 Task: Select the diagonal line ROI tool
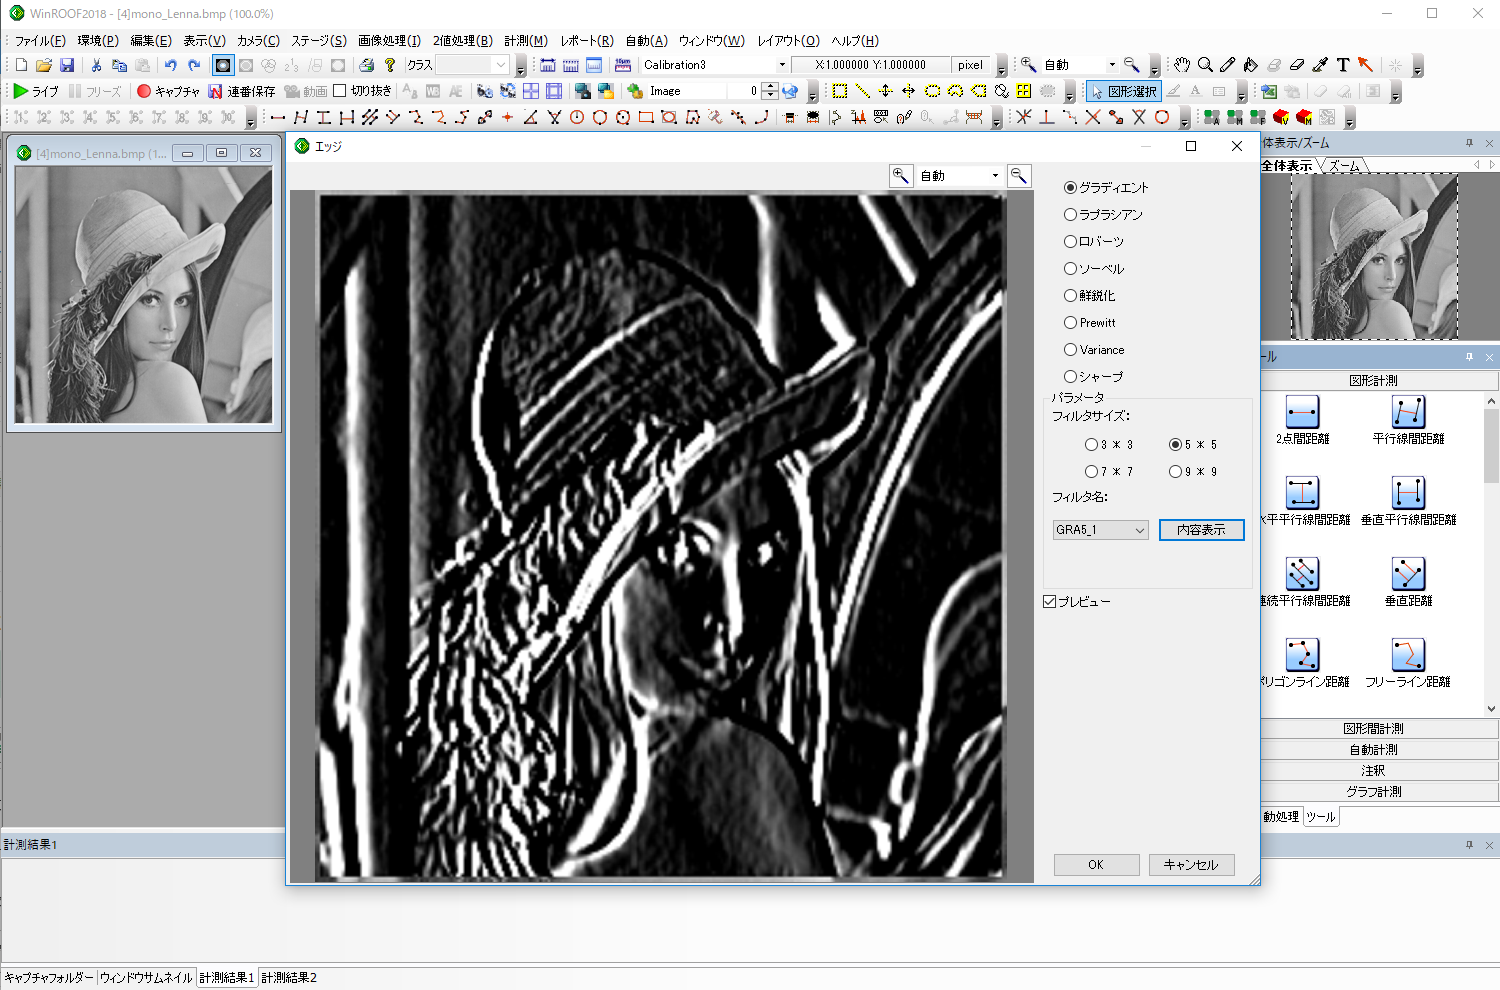[863, 91]
